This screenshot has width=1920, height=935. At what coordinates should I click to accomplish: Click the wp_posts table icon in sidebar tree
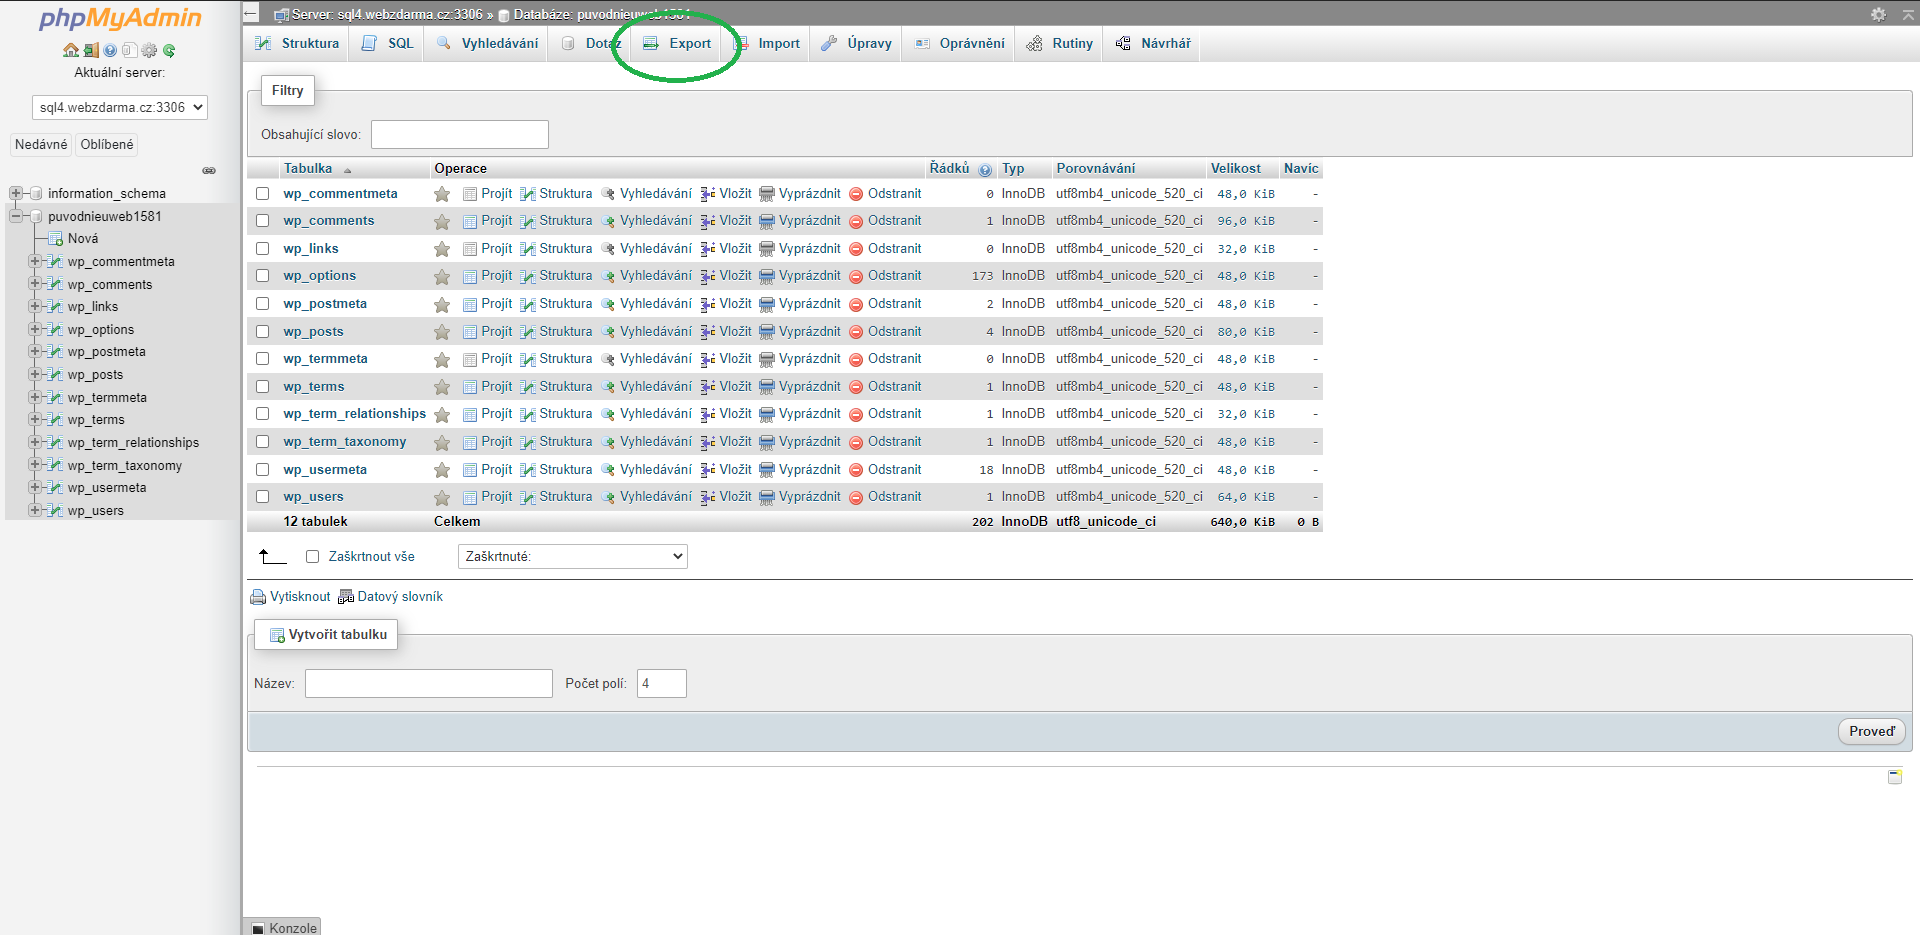coord(56,375)
